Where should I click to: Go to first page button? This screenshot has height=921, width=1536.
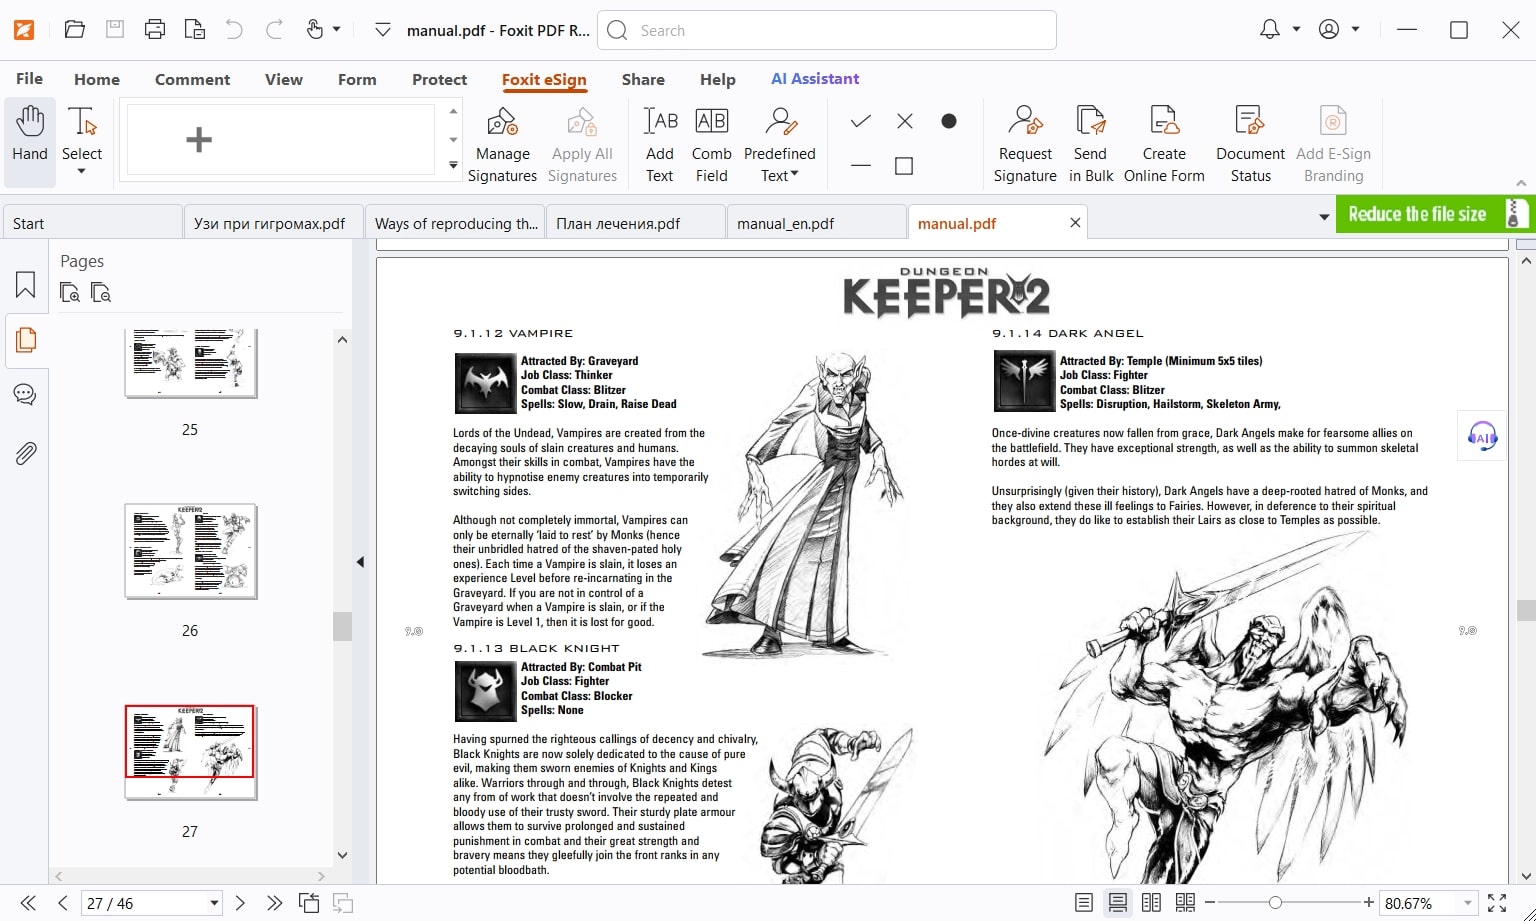click(28, 903)
